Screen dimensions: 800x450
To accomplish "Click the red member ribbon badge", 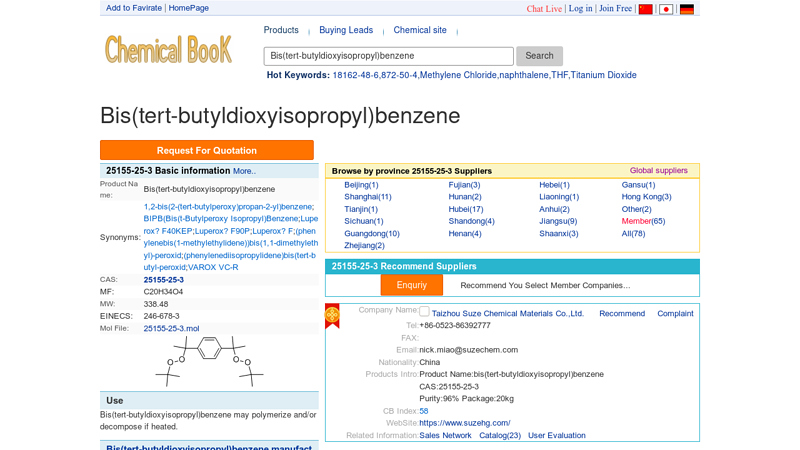I will 332,316.
